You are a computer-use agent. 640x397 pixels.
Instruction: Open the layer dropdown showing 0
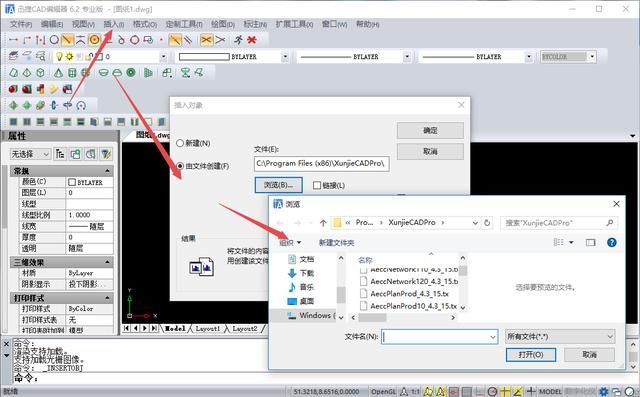(x=163, y=56)
